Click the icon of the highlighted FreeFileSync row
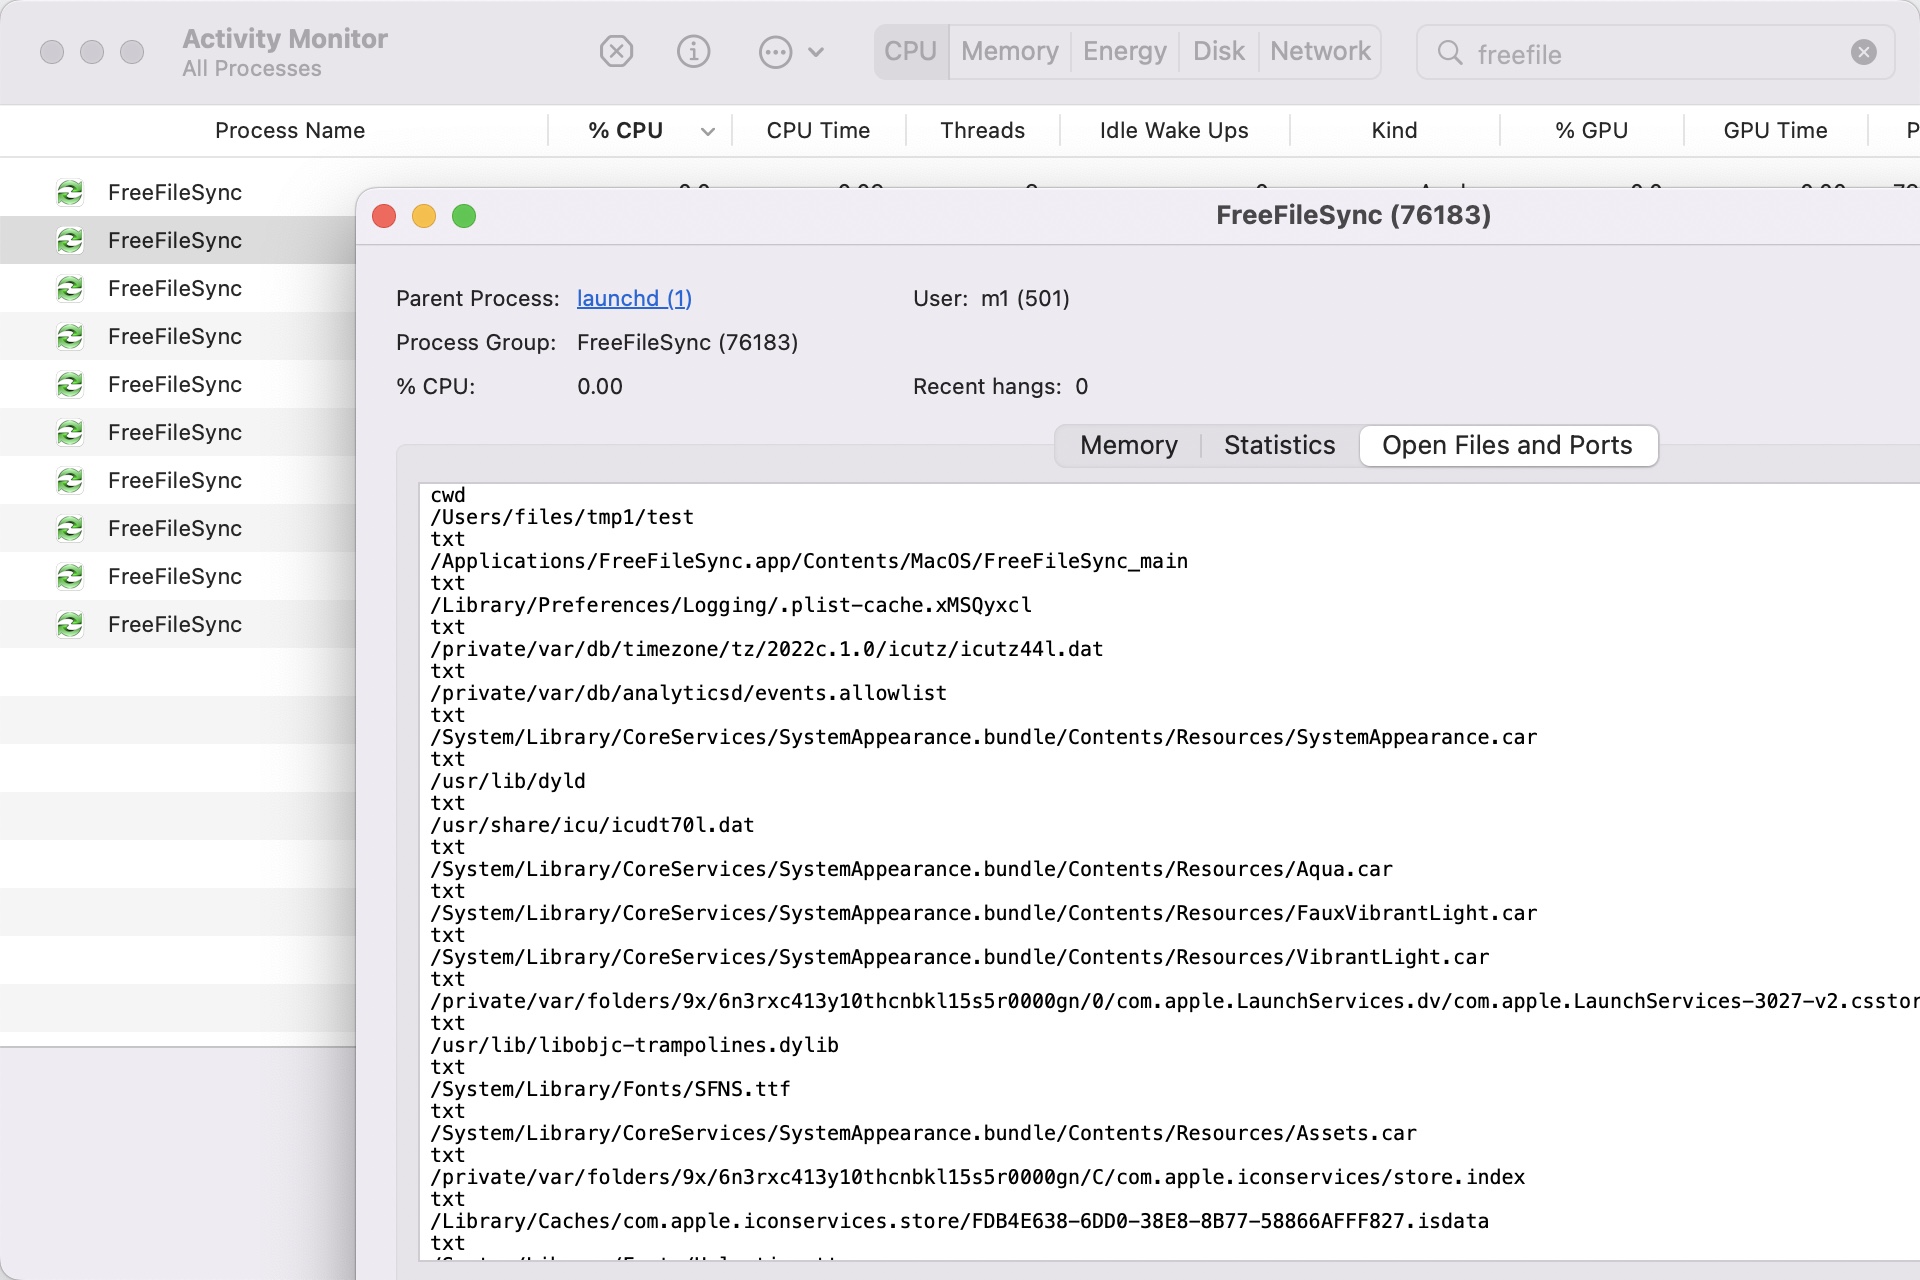This screenshot has height=1280, width=1920. 70,240
